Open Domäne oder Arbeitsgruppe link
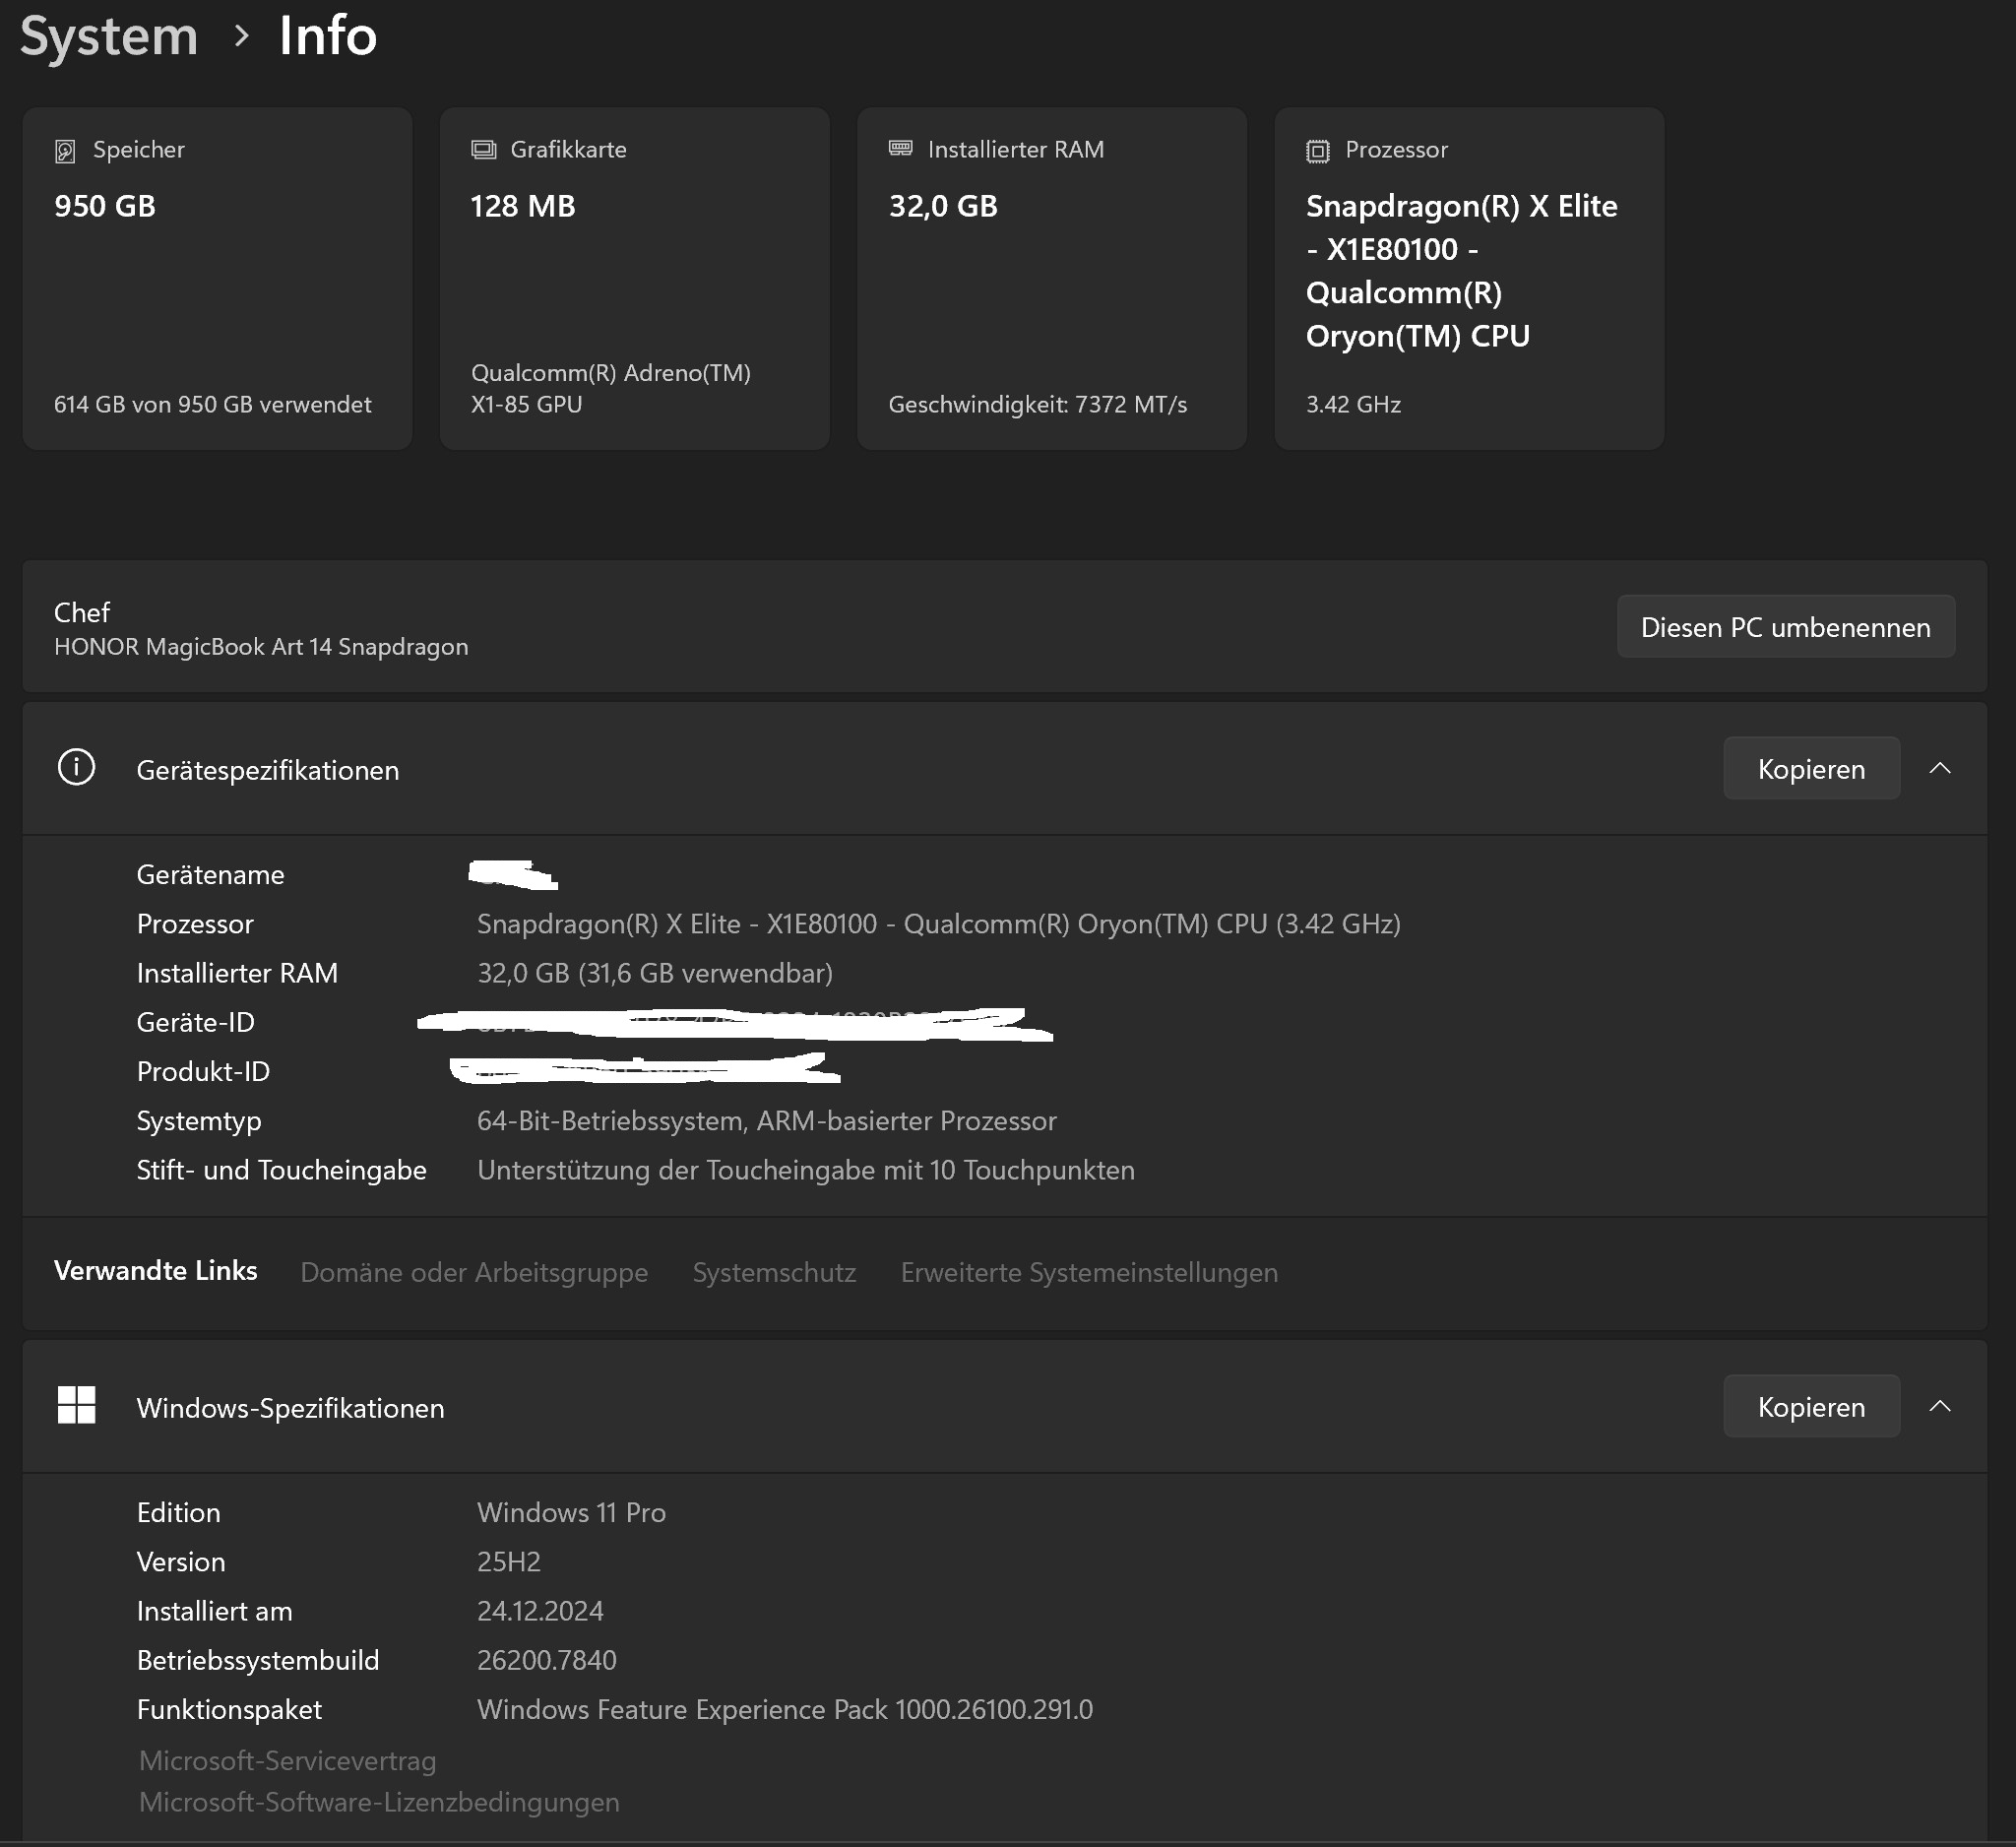 click(474, 1272)
